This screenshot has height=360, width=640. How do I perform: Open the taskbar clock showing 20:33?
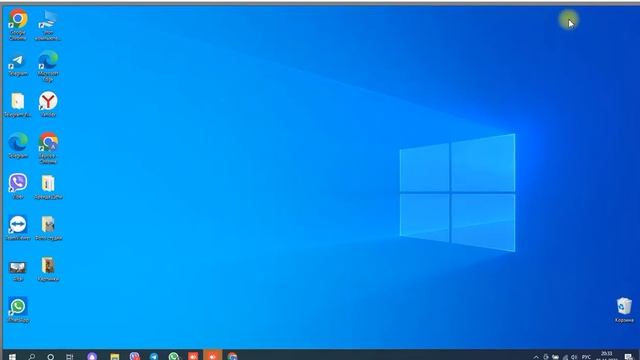pos(607,356)
